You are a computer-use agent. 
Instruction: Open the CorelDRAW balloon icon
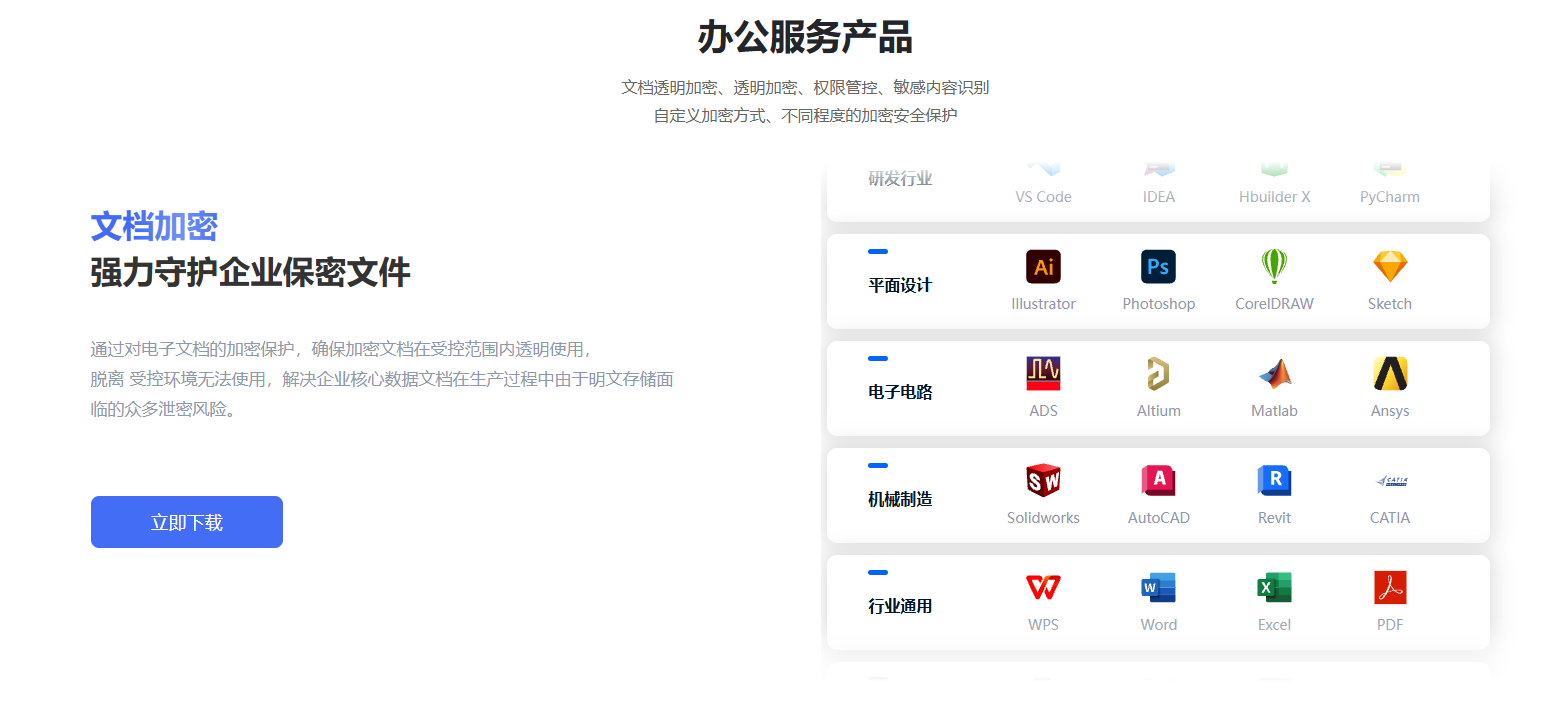coord(1274,267)
